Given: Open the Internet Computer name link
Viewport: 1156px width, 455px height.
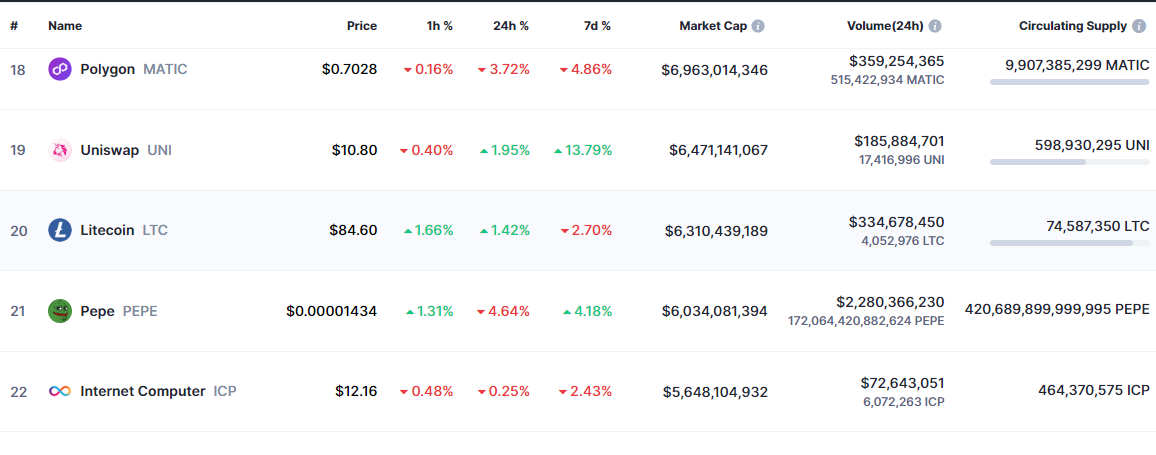Looking at the screenshot, I should click(143, 392).
